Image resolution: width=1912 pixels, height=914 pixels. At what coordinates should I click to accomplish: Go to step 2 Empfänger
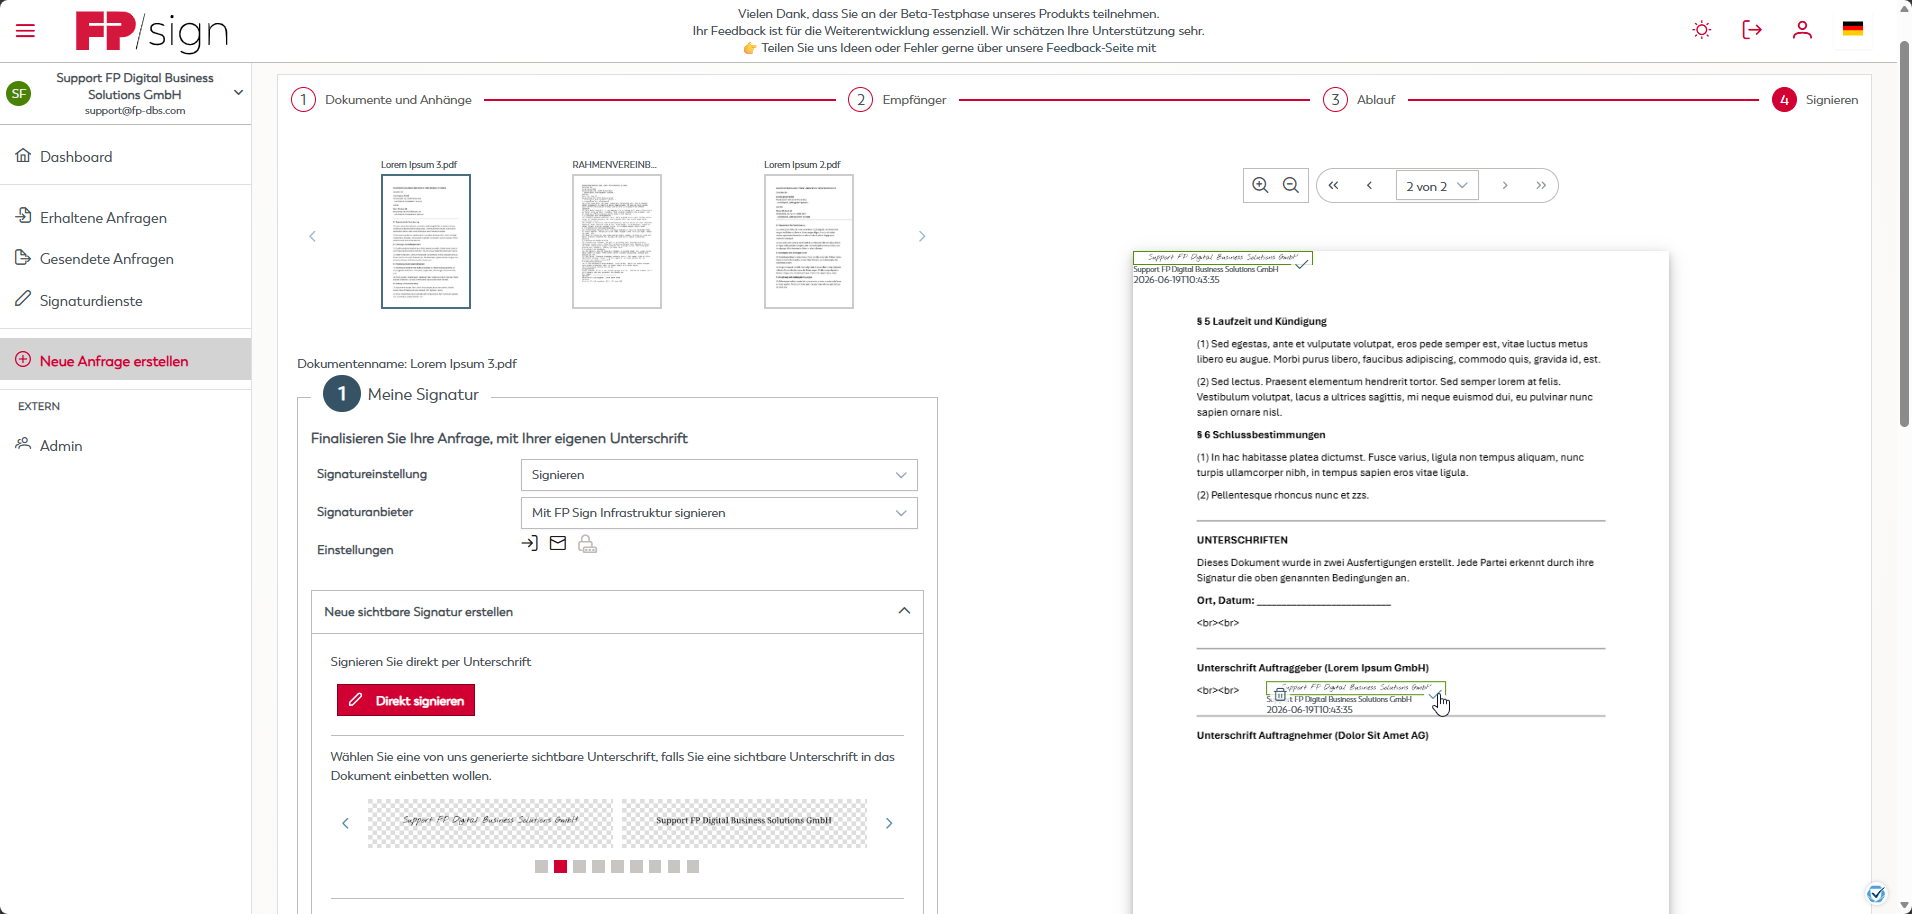point(897,100)
